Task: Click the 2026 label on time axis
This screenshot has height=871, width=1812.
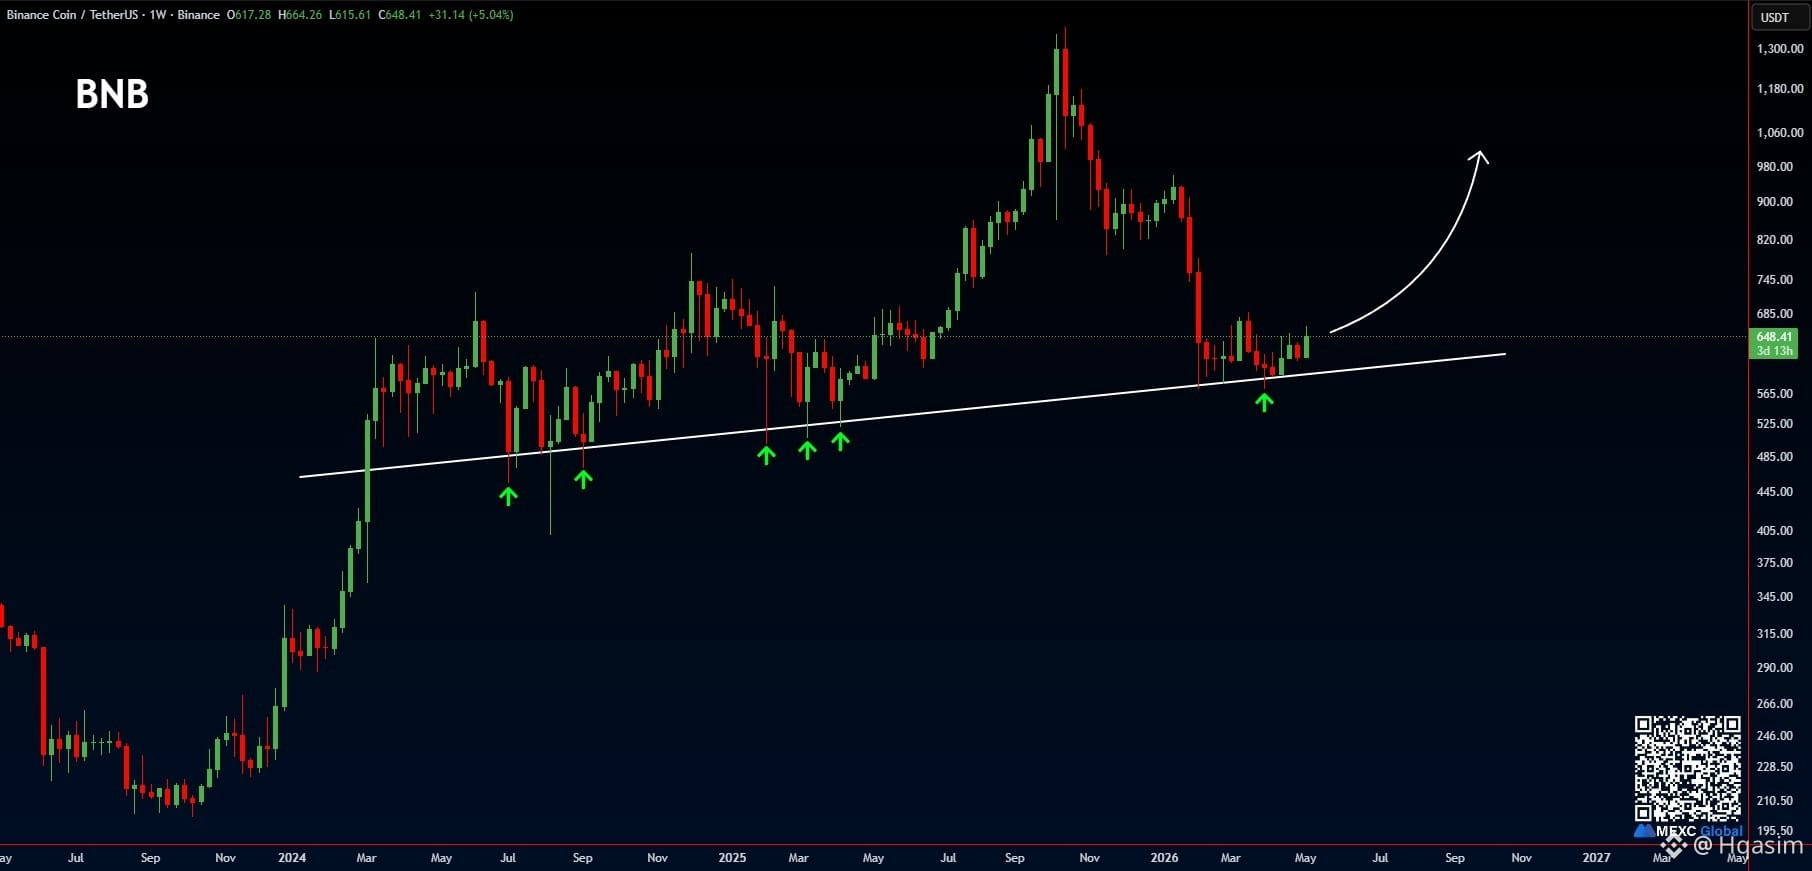Action: pos(1164,858)
